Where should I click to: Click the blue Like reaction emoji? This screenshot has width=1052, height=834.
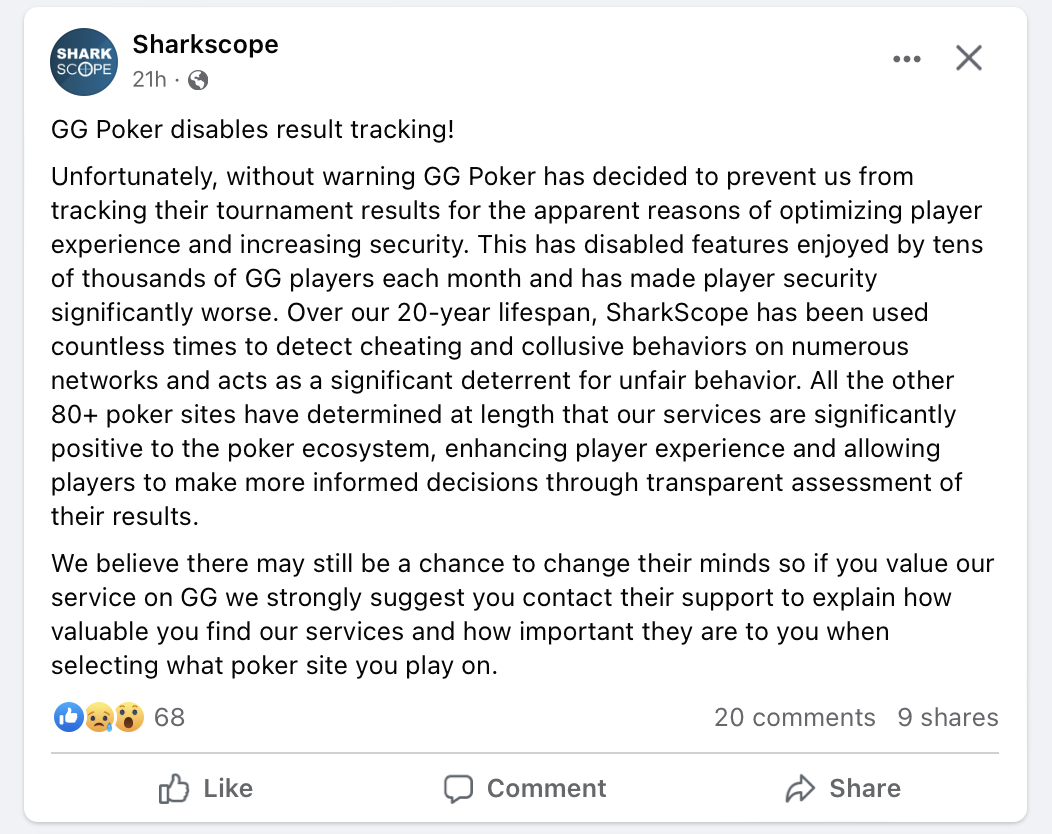[68, 717]
